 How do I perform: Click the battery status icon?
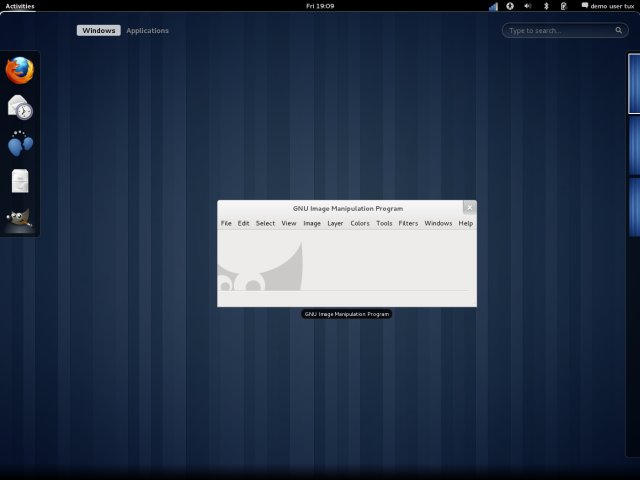564,6
